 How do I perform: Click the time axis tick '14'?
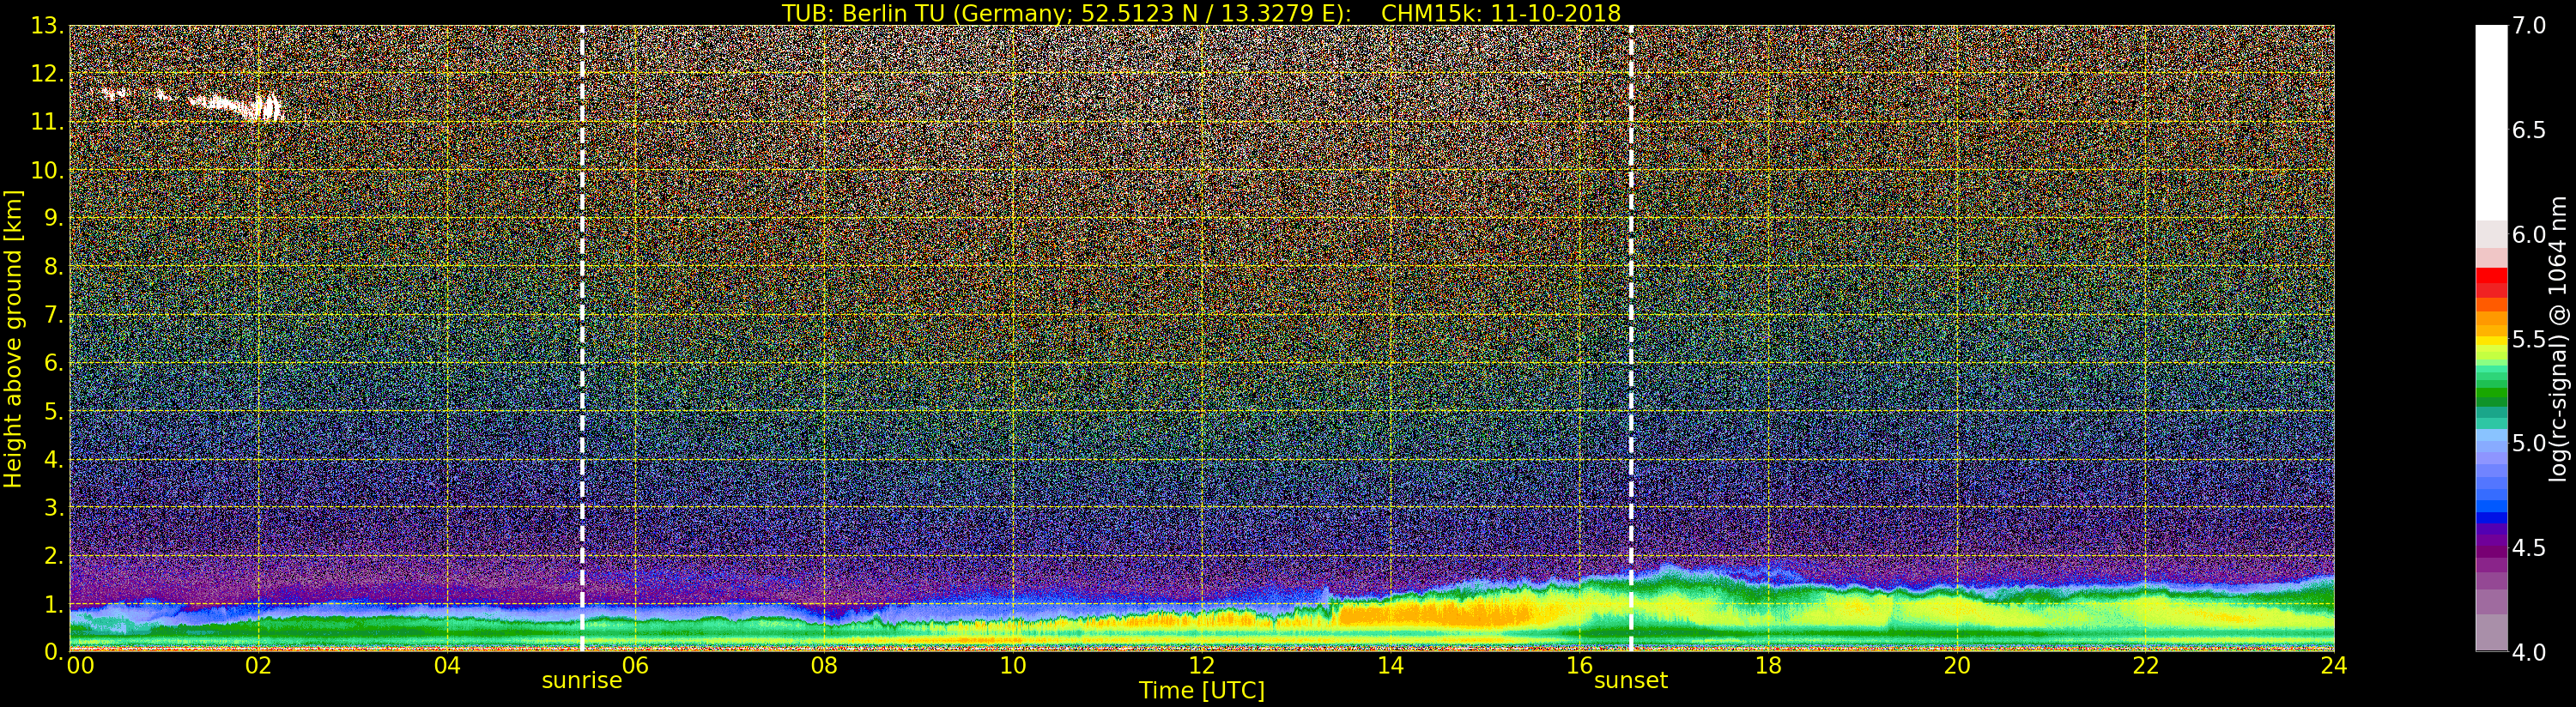1390,666
